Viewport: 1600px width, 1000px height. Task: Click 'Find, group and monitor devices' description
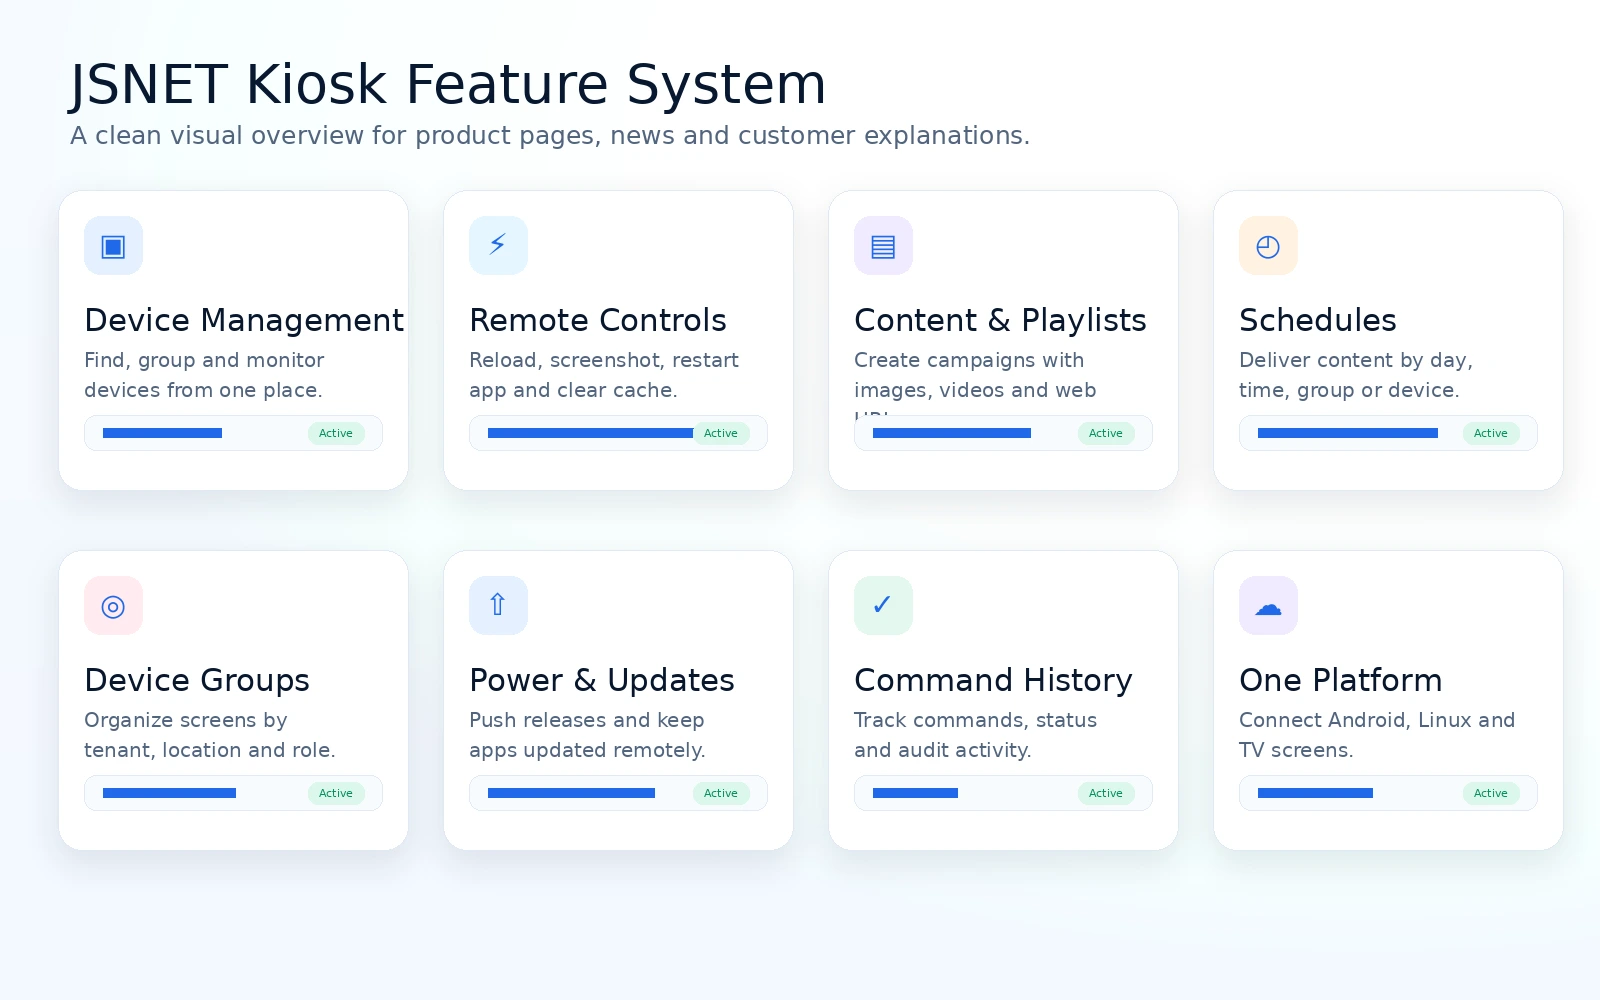[x=204, y=375]
